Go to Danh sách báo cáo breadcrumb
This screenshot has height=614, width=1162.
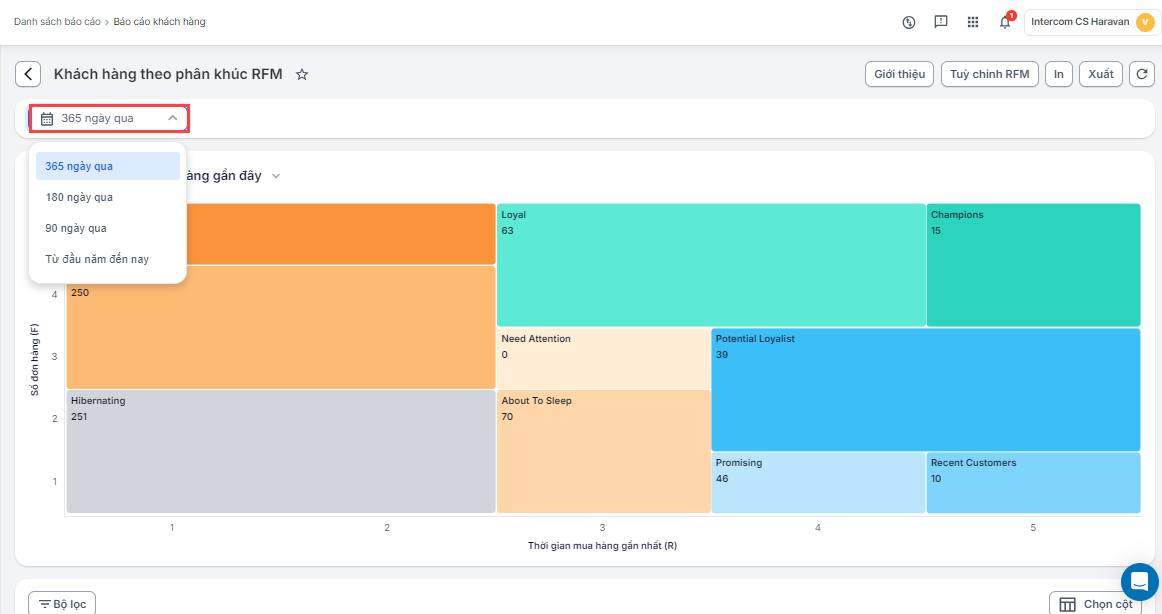58,22
